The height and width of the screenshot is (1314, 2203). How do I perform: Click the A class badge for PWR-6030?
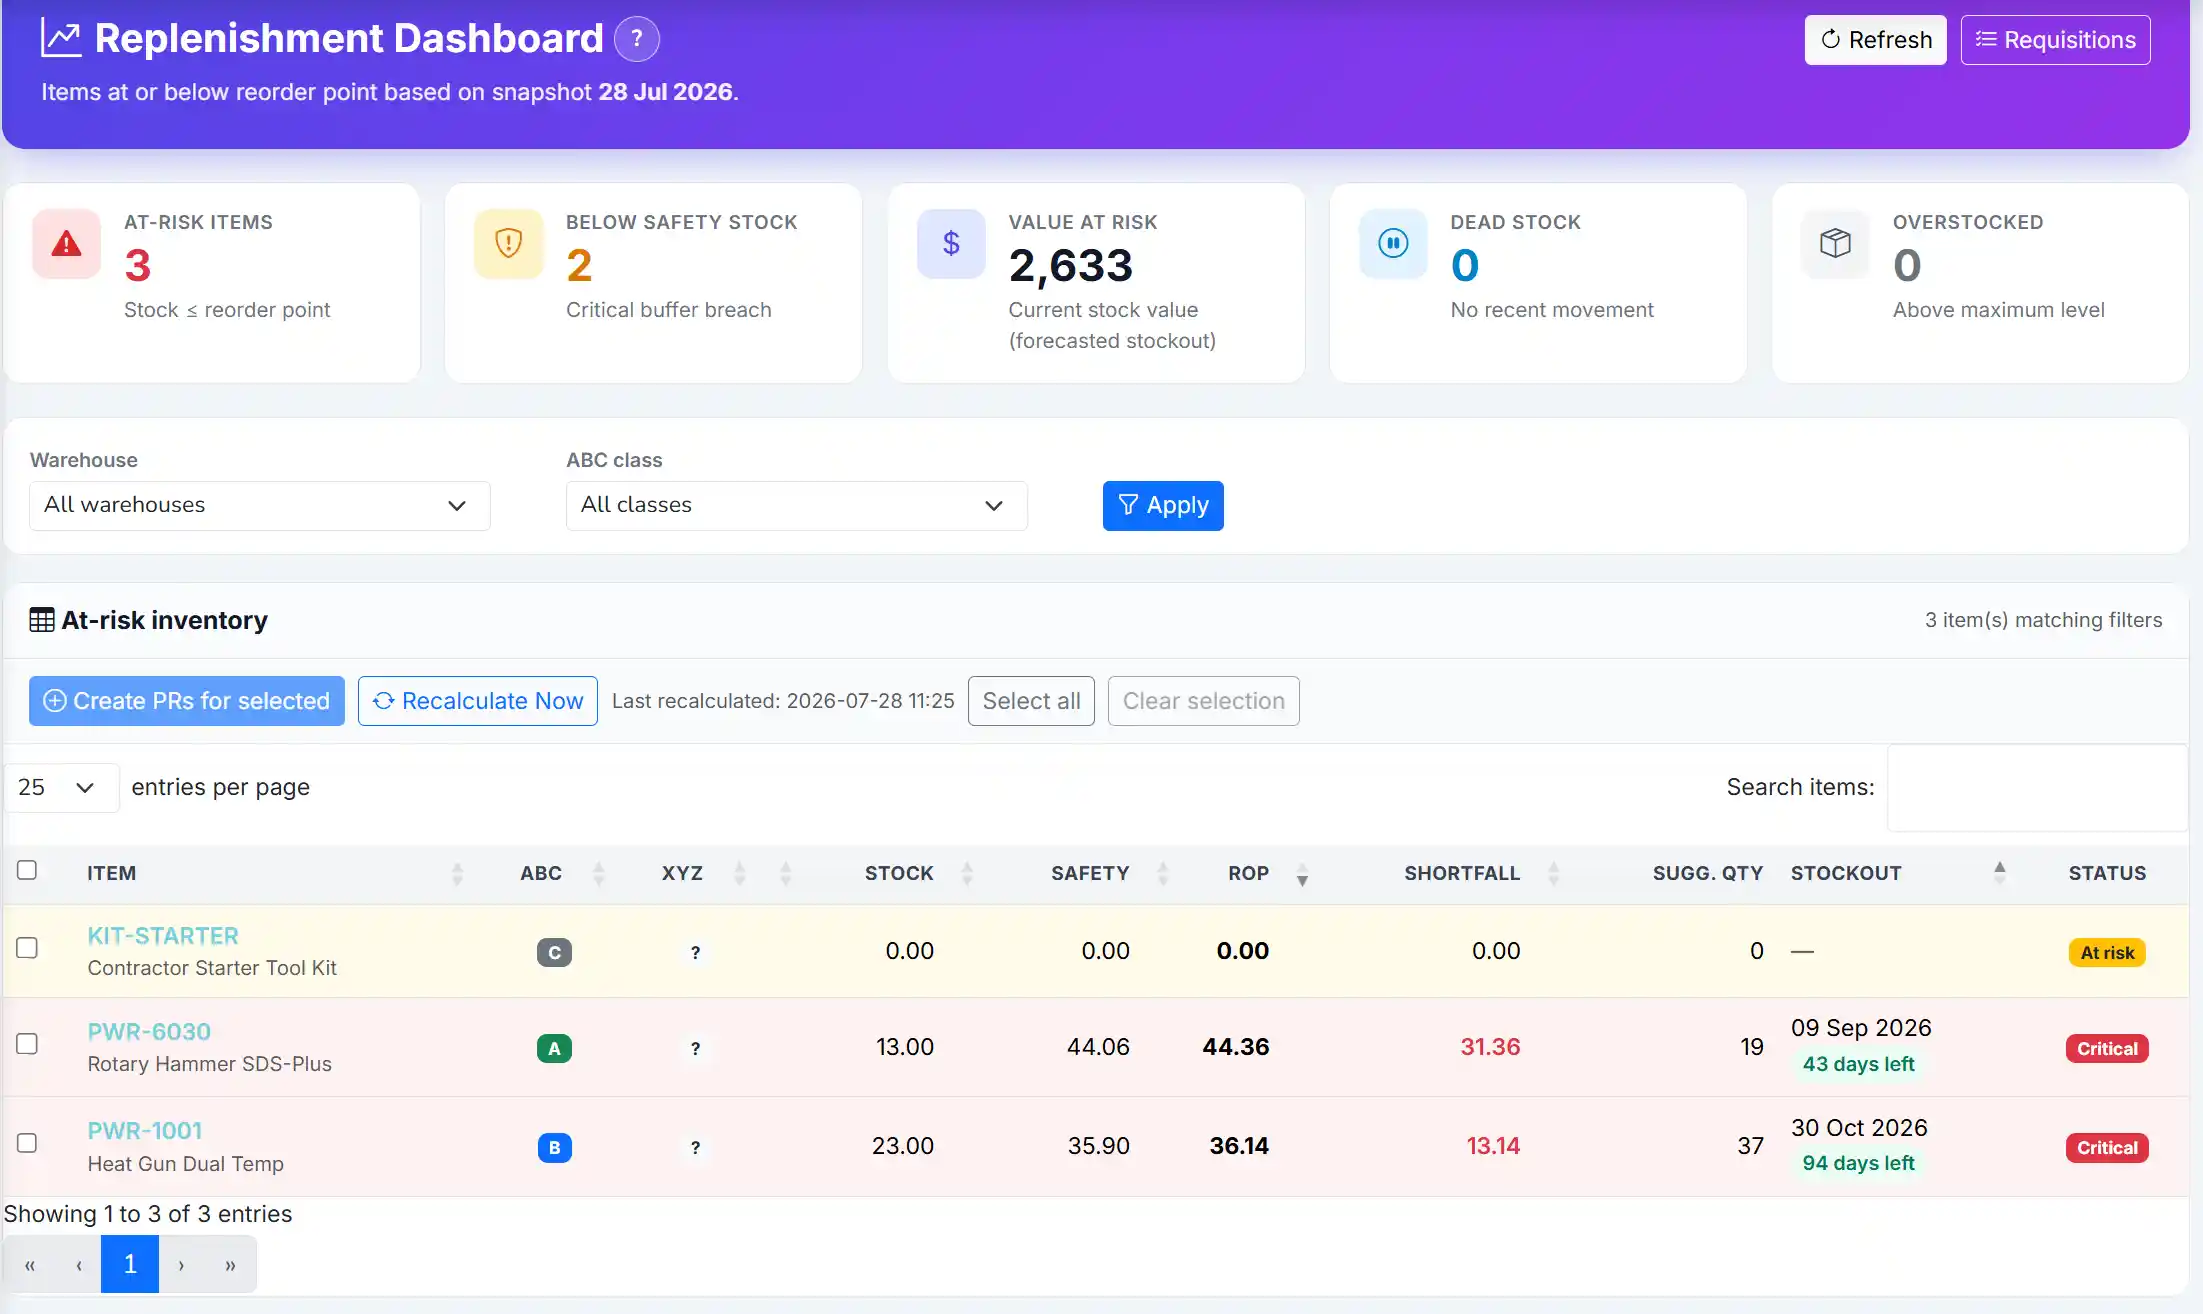[554, 1048]
